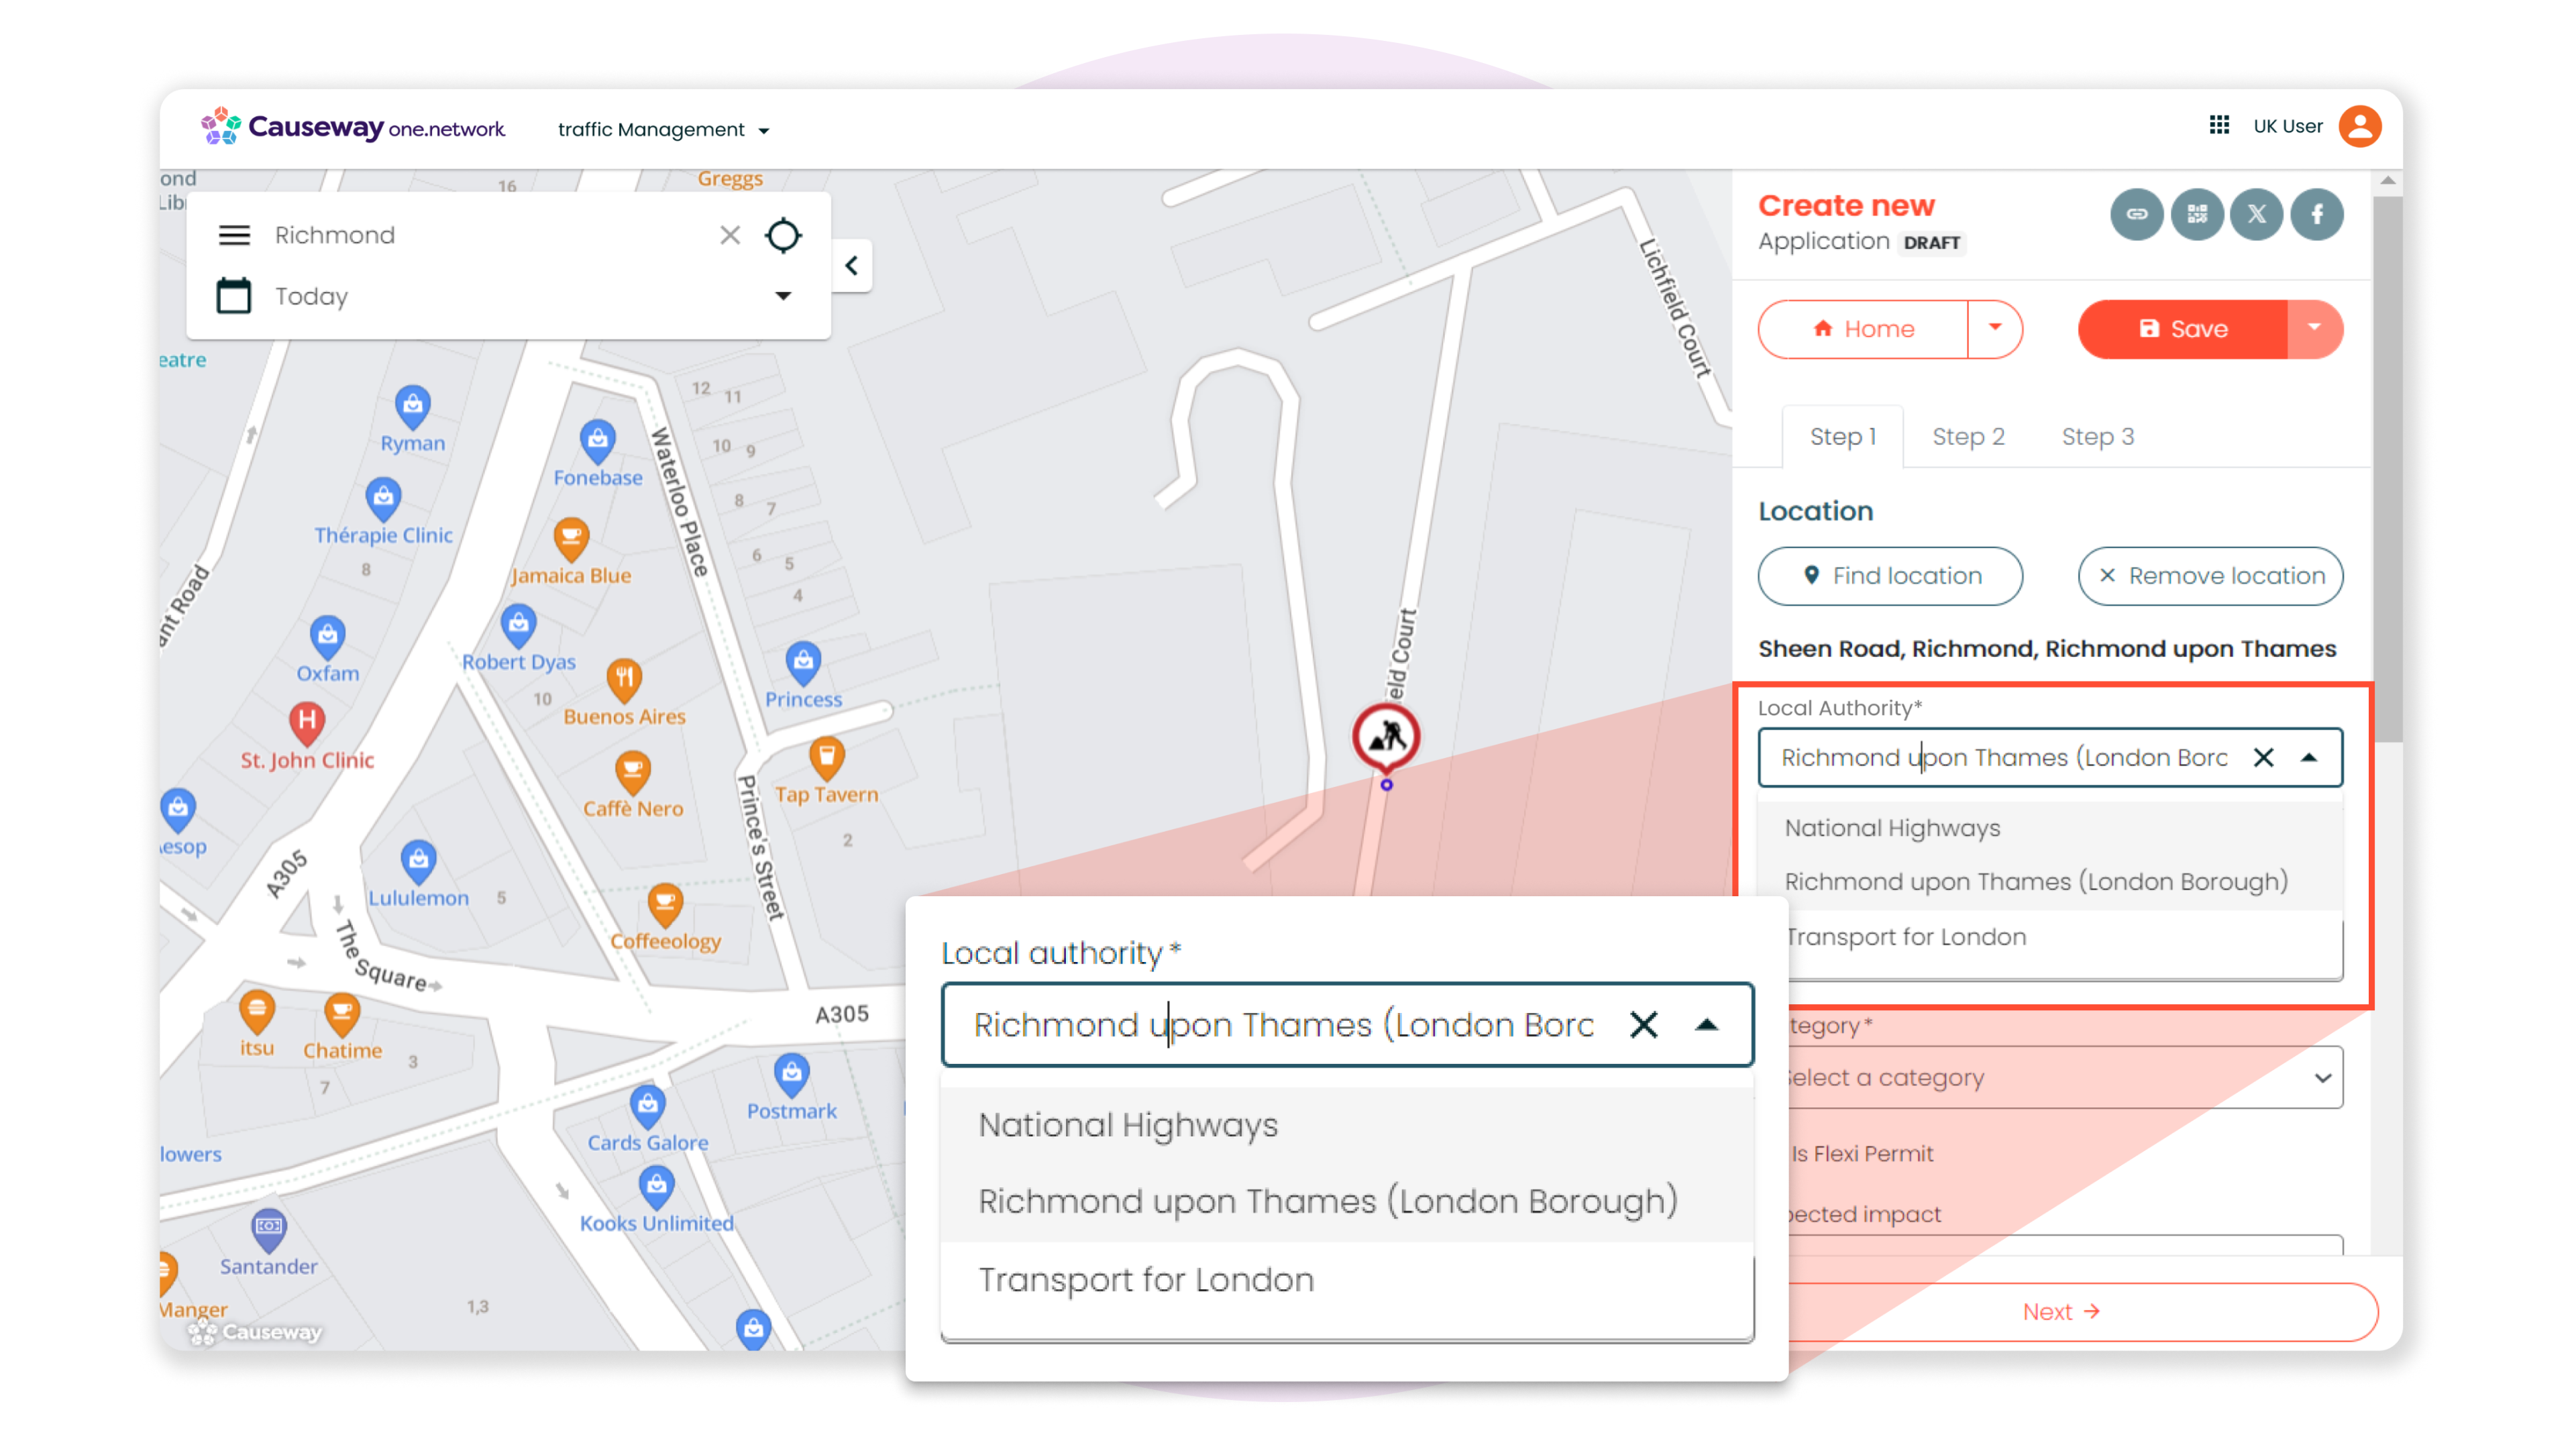Open the Home button dropdown arrow
Viewport: 2576px width, 1449px height.
(x=1994, y=328)
